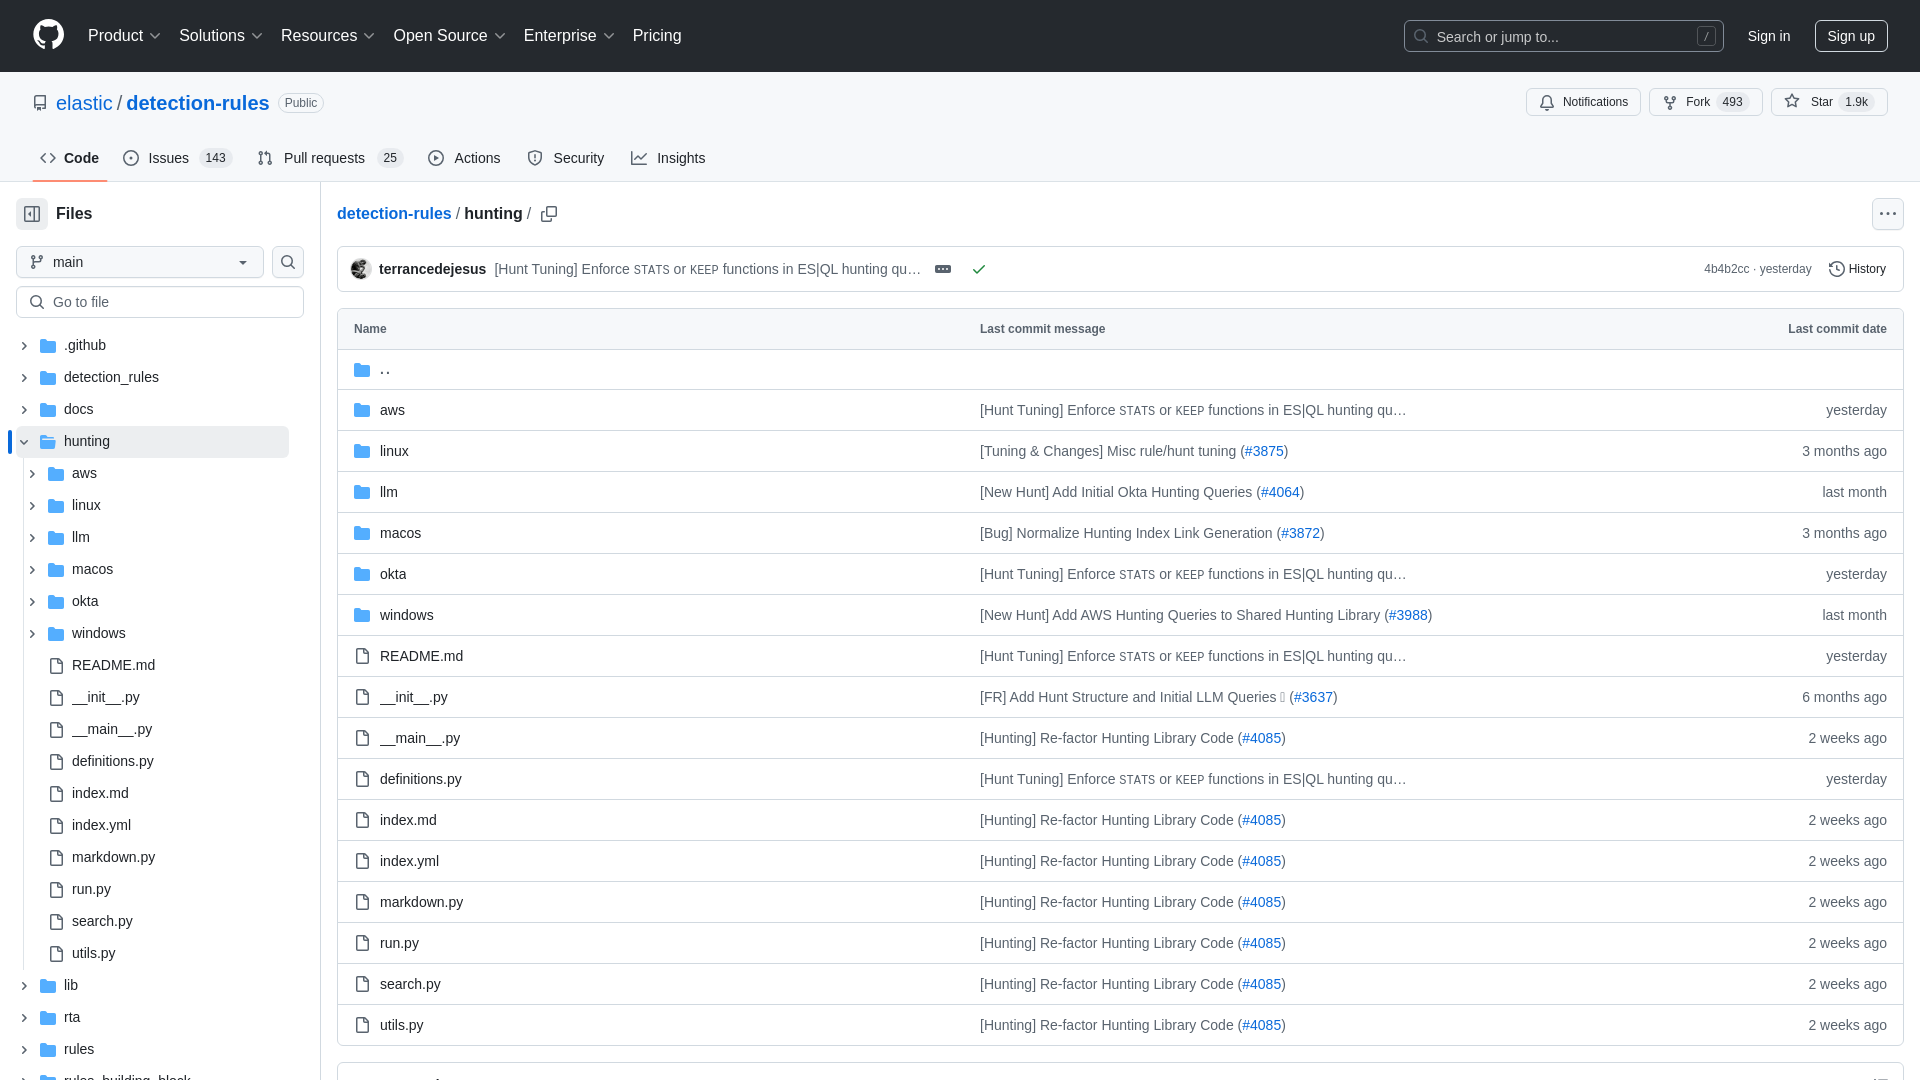Copy the hunting path to clipboard
This screenshot has height=1080, width=1920.
pos(549,214)
